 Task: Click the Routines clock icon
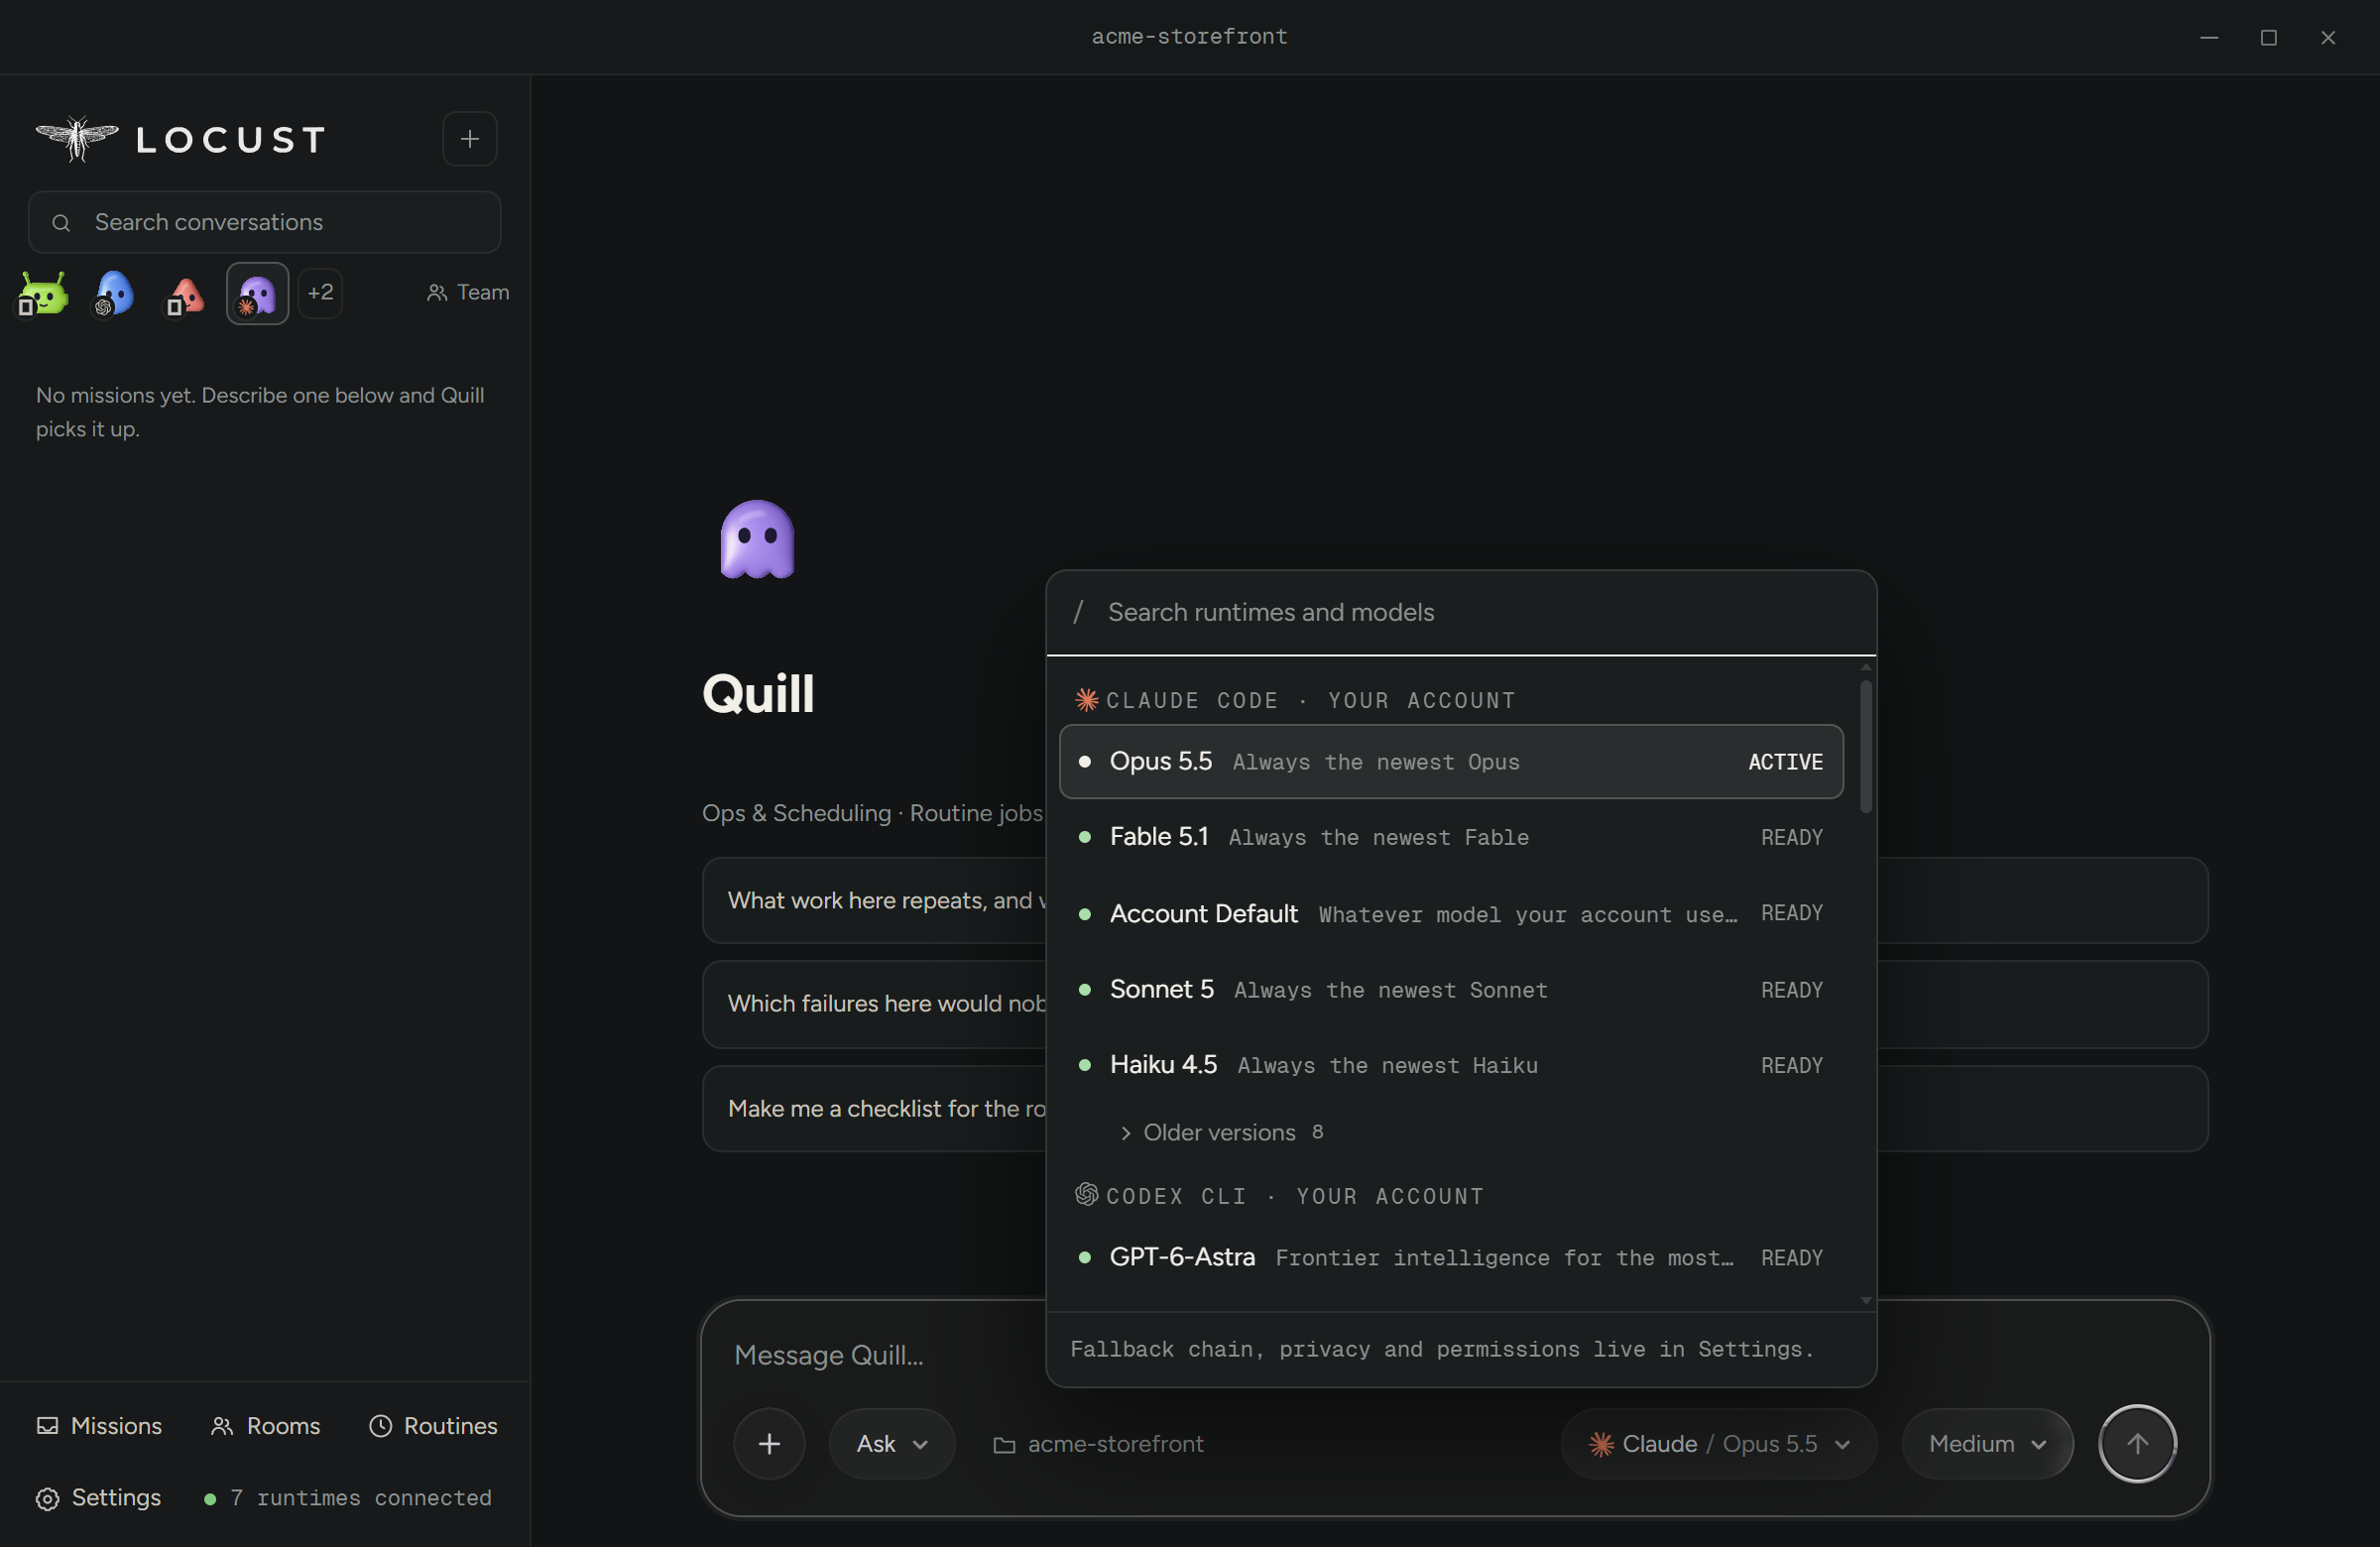click(380, 1426)
